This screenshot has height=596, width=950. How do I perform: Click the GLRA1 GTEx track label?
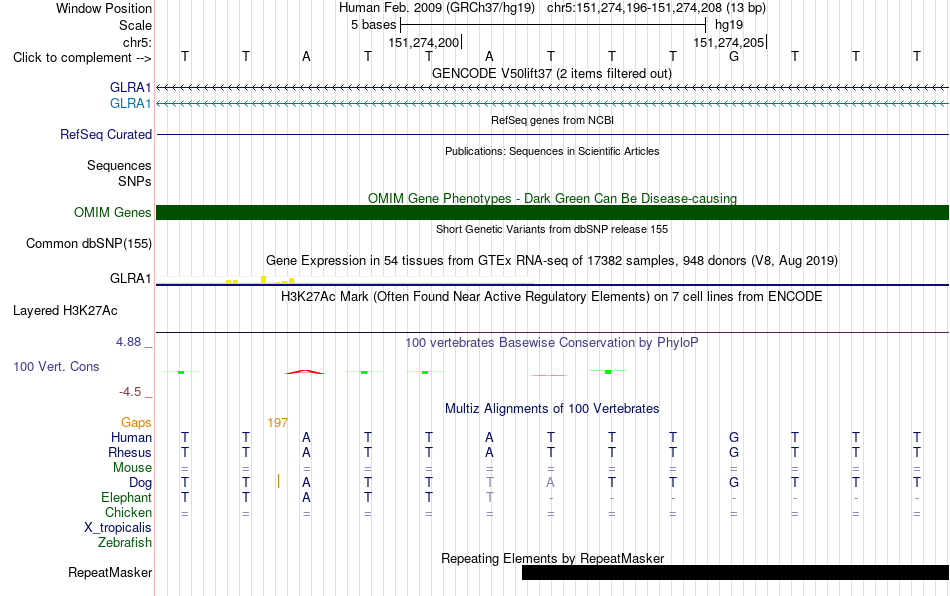click(x=130, y=279)
